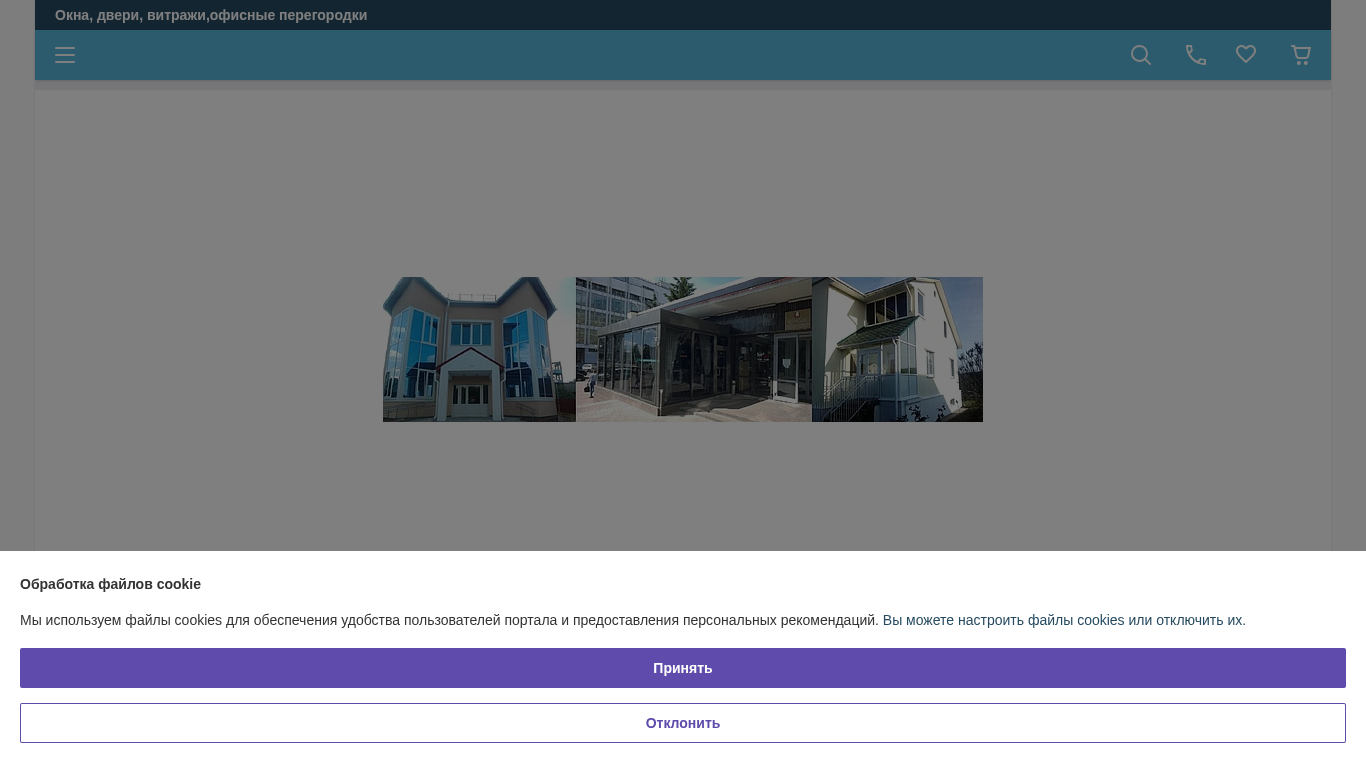Screen dimensions: 1366x768
Task: Open the hamburger menu
Action: [65, 55]
